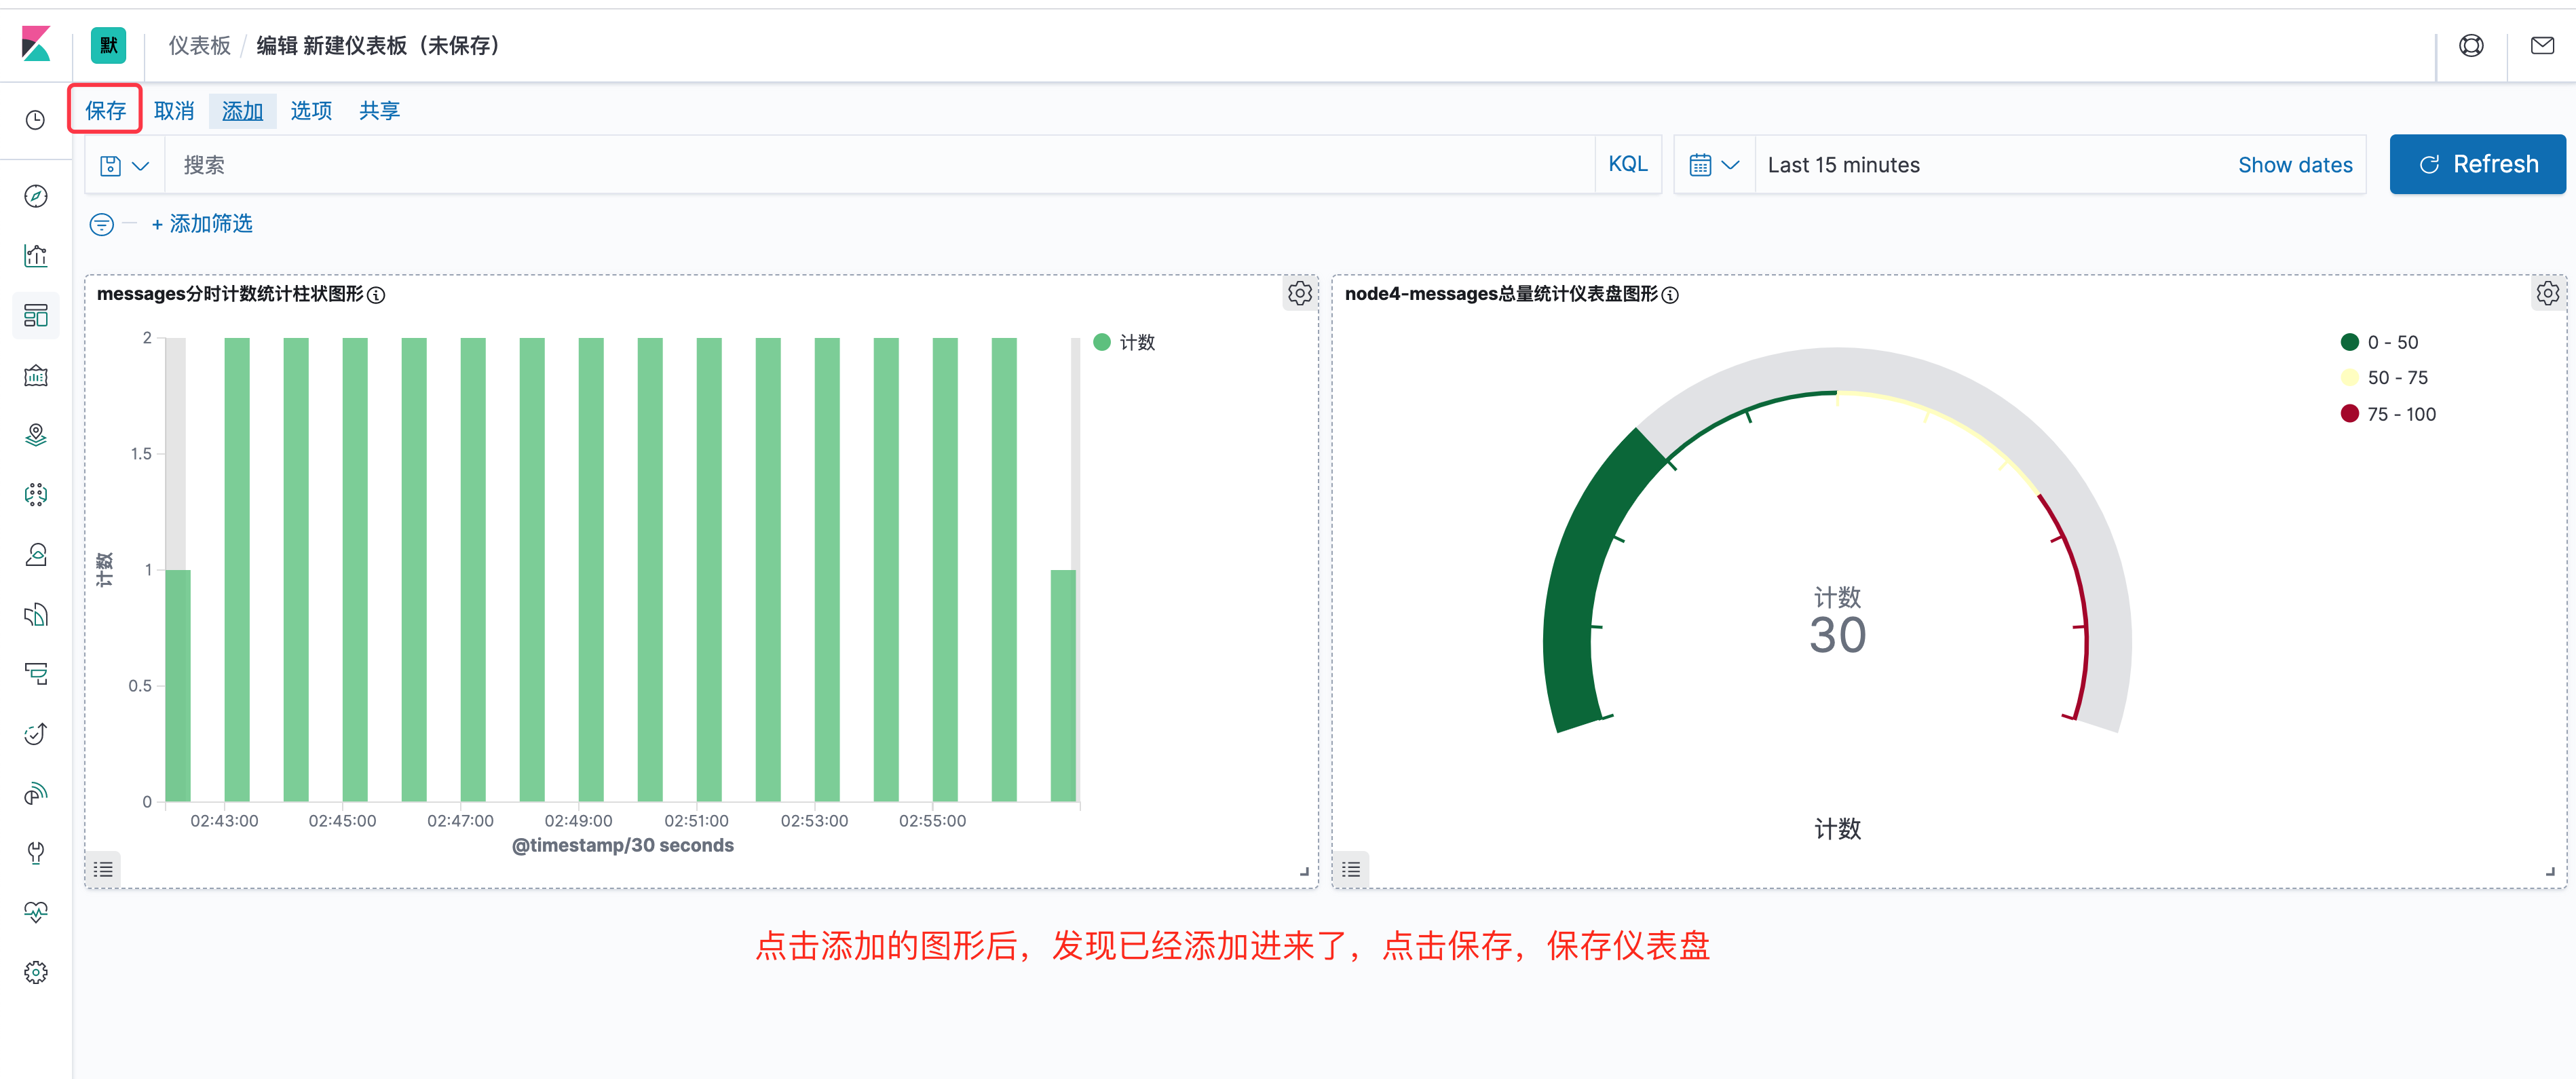Viewport: 2576px width, 1079px height.
Task: Switch to the 添加 tab in dashboard toolbar
Action: [x=242, y=110]
